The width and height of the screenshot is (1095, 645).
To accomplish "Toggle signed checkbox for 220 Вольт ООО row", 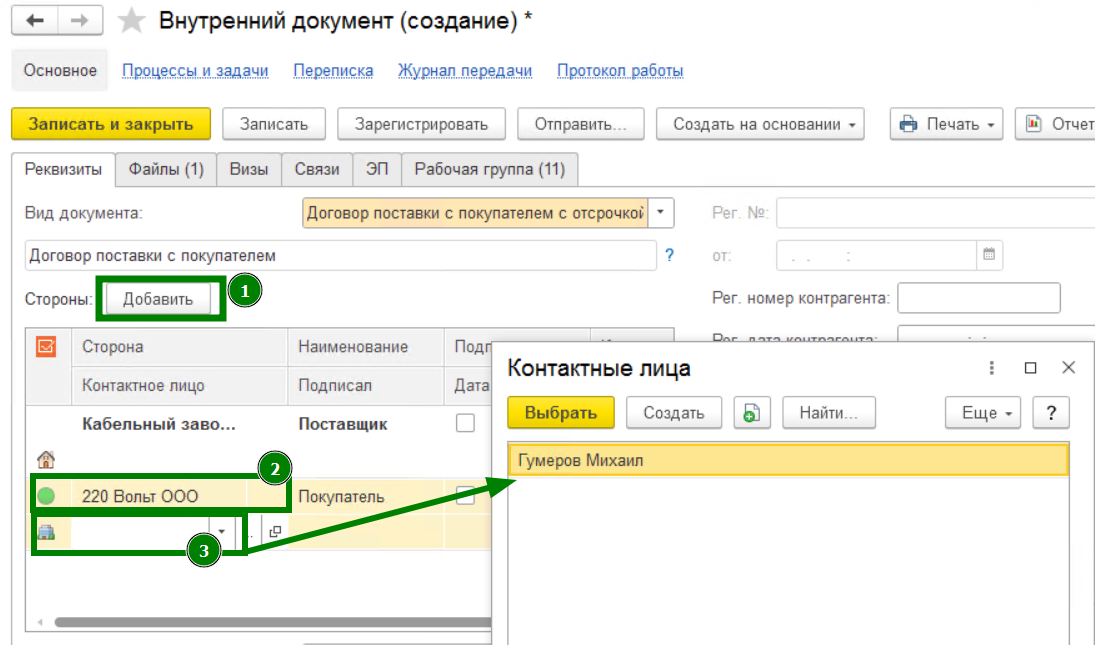I will (465, 495).
